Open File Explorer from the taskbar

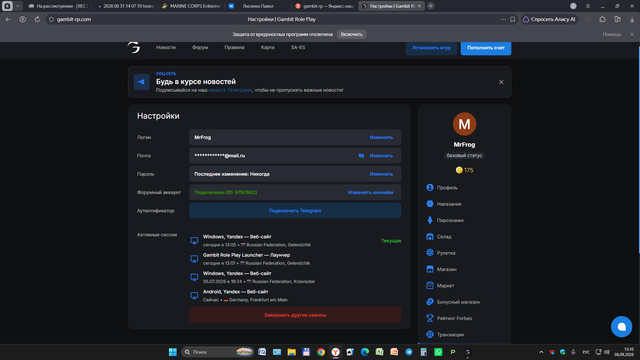pos(291,352)
